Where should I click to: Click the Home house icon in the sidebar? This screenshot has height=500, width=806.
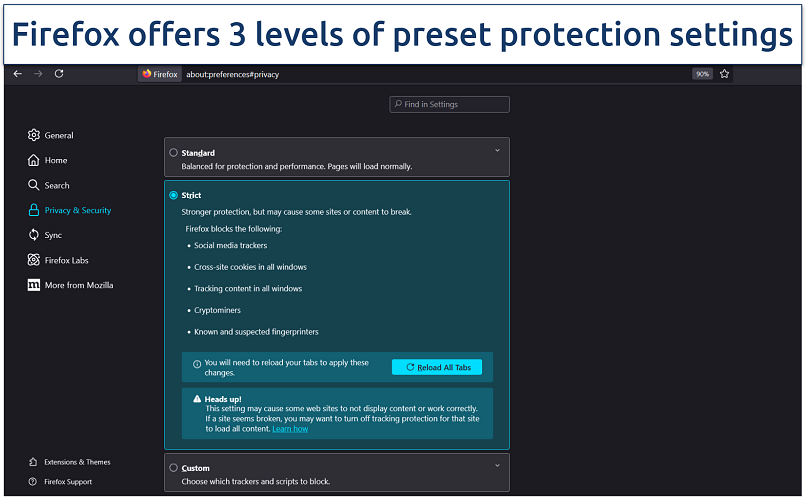(x=34, y=160)
